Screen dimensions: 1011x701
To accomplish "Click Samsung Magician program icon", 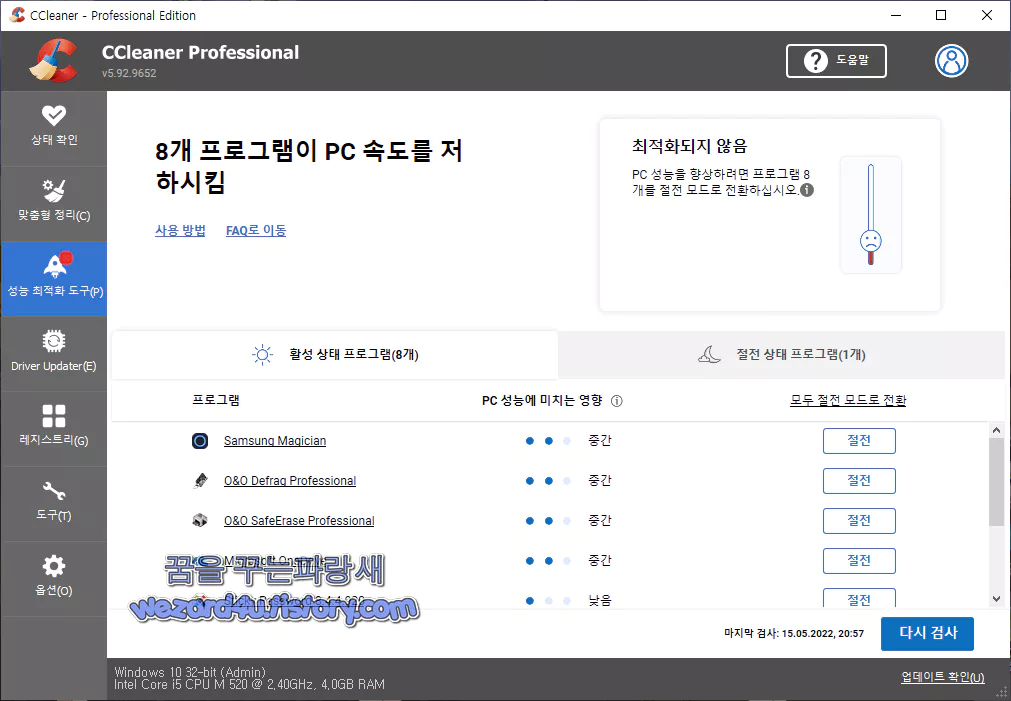I will 200,441.
